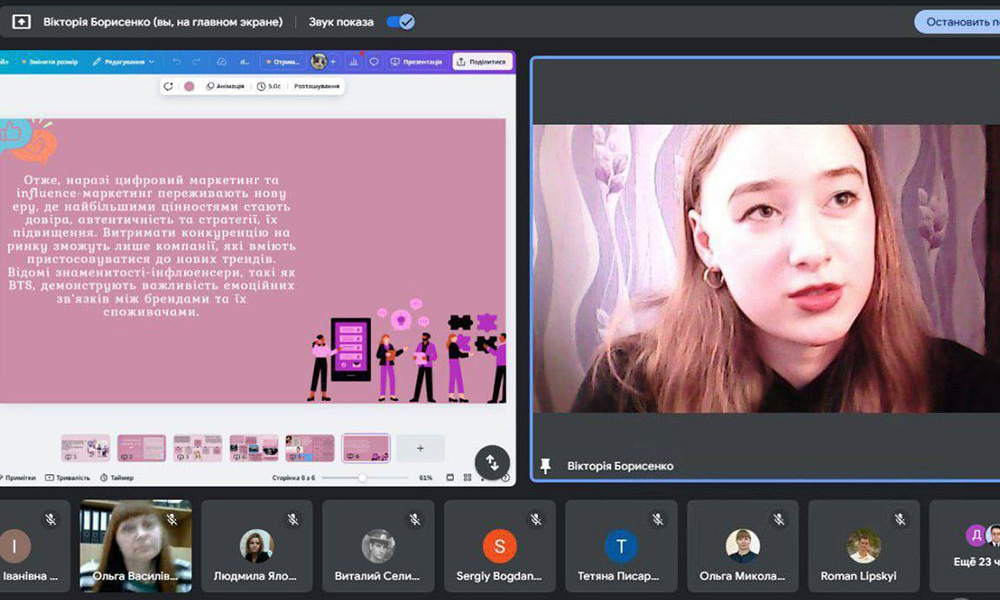Click the 'Поділитися' share button in Canva
This screenshot has height=600, width=1000.
coord(482,61)
